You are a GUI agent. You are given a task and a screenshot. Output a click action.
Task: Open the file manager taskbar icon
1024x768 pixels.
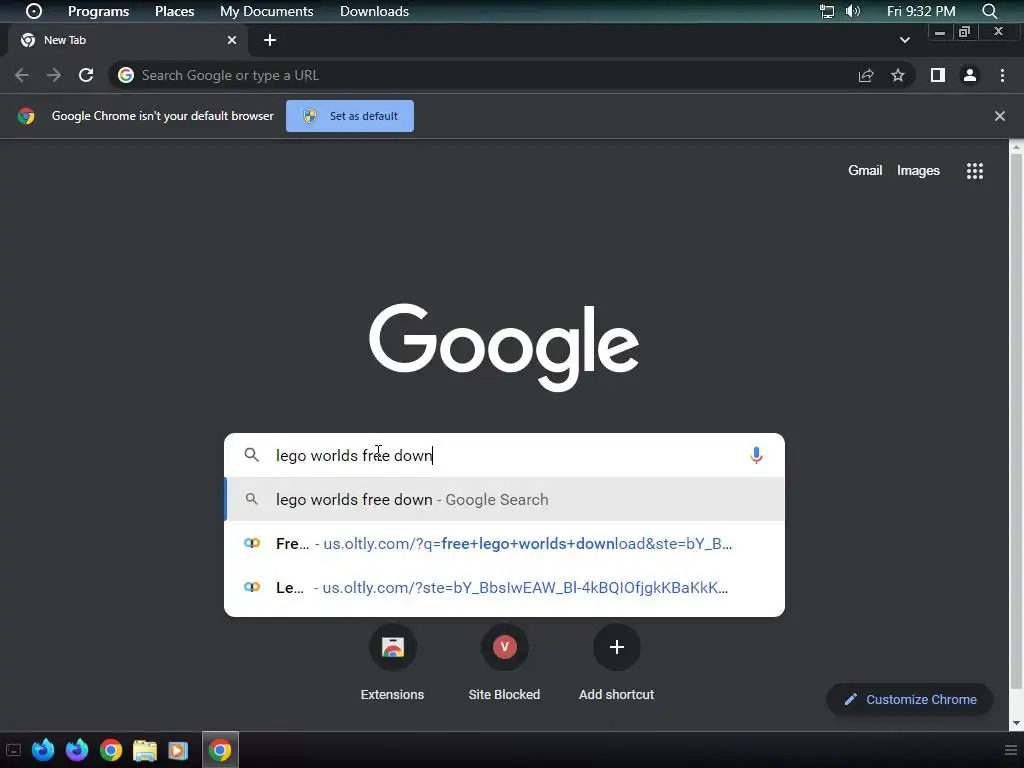pos(144,750)
